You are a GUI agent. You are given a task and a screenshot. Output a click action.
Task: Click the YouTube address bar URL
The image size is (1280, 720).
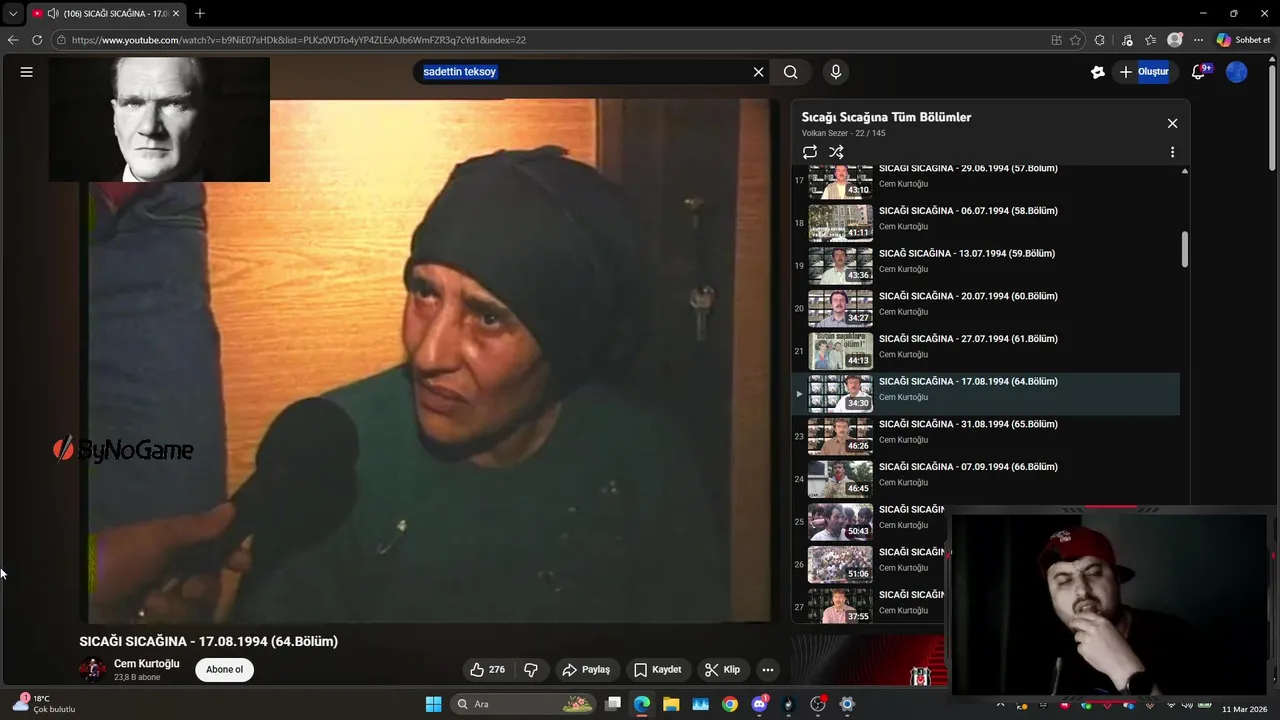[x=298, y=40]
